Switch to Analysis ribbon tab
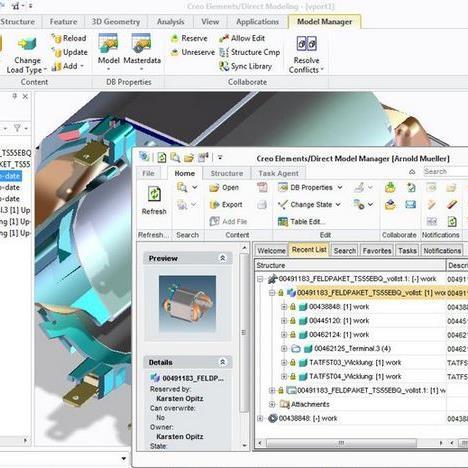The image size is (468, 468). tap(170, 22)
